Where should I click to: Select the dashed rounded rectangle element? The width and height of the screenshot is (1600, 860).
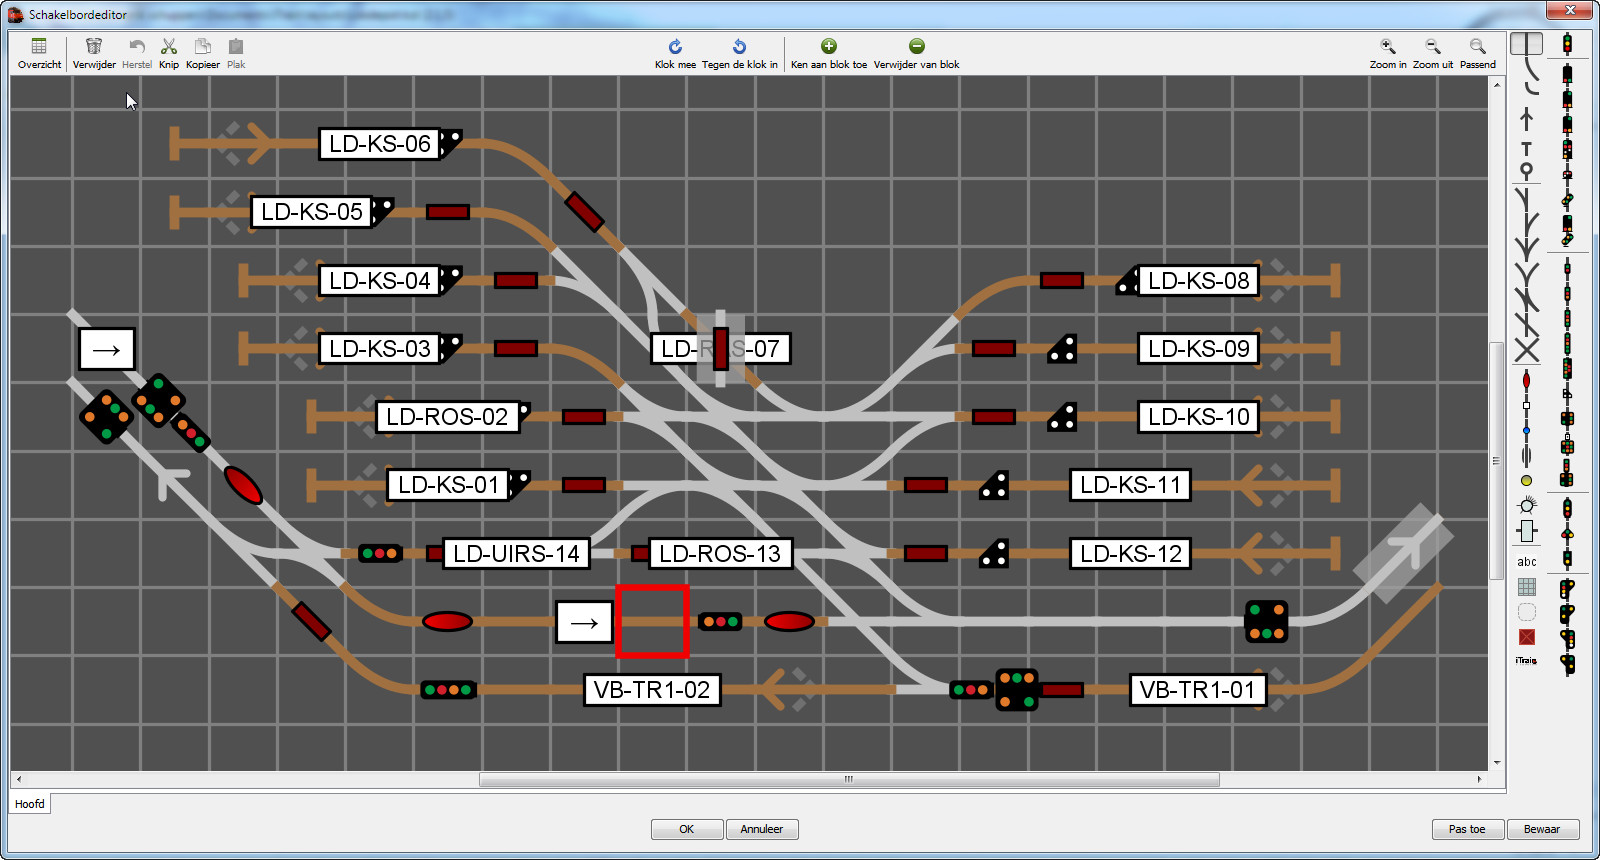[1526, 612]
